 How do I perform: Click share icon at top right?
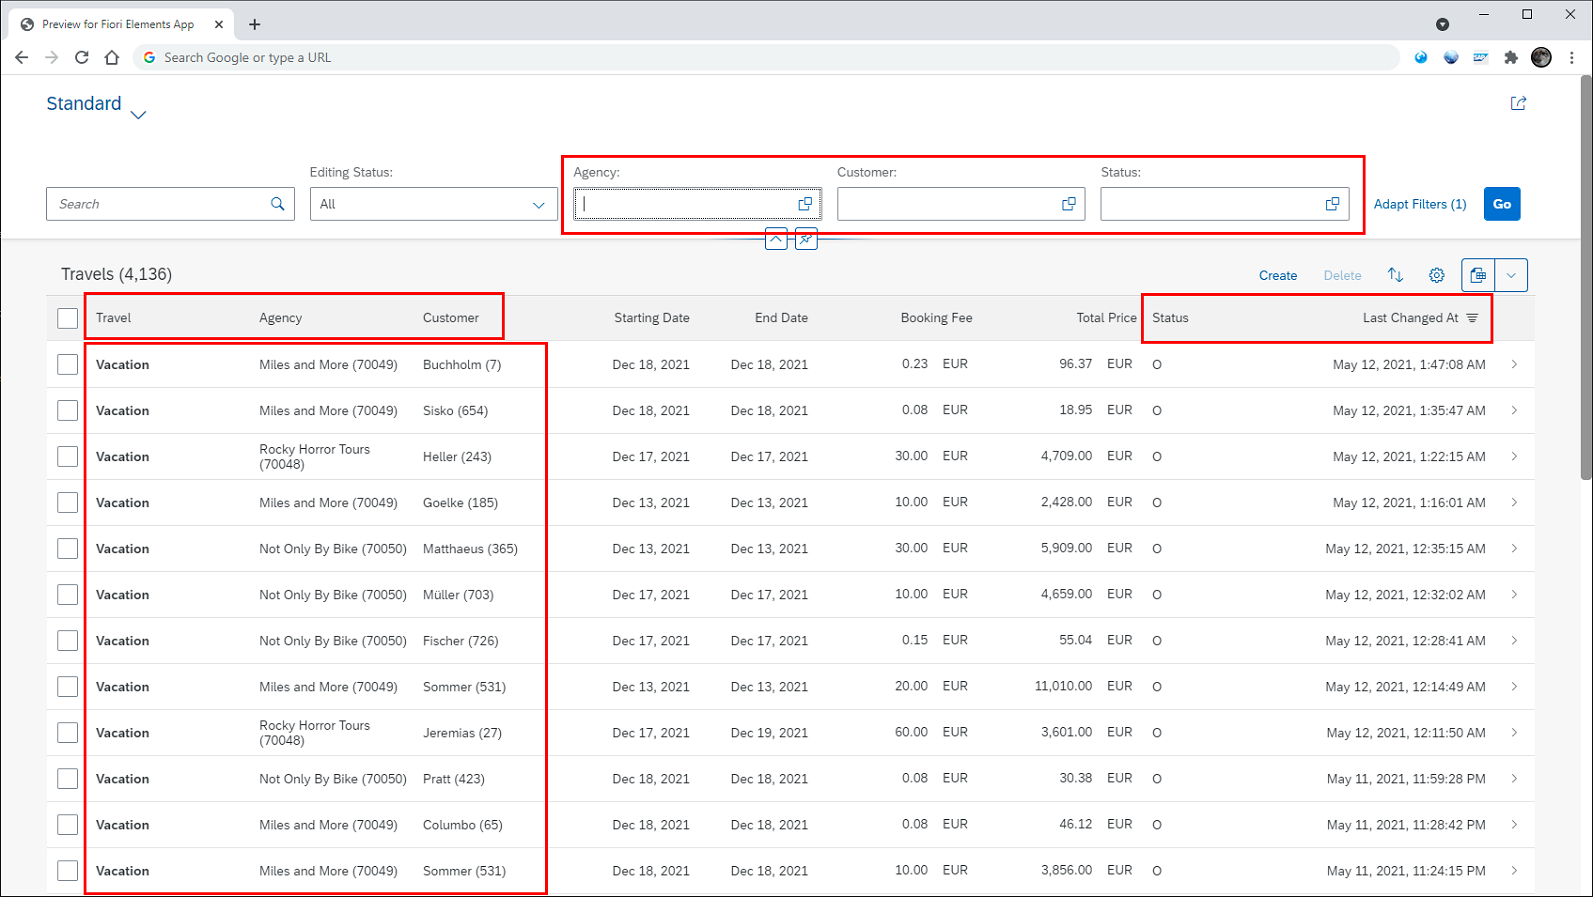1518,103
